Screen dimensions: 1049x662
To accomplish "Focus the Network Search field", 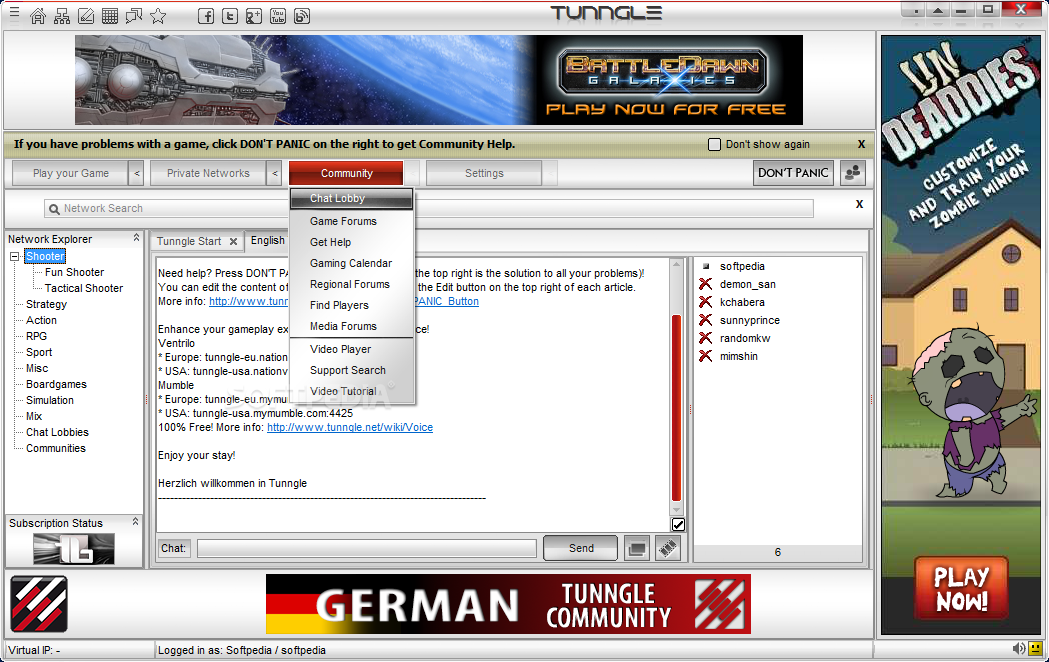I will pyautogui.click(x=428, y=209).
